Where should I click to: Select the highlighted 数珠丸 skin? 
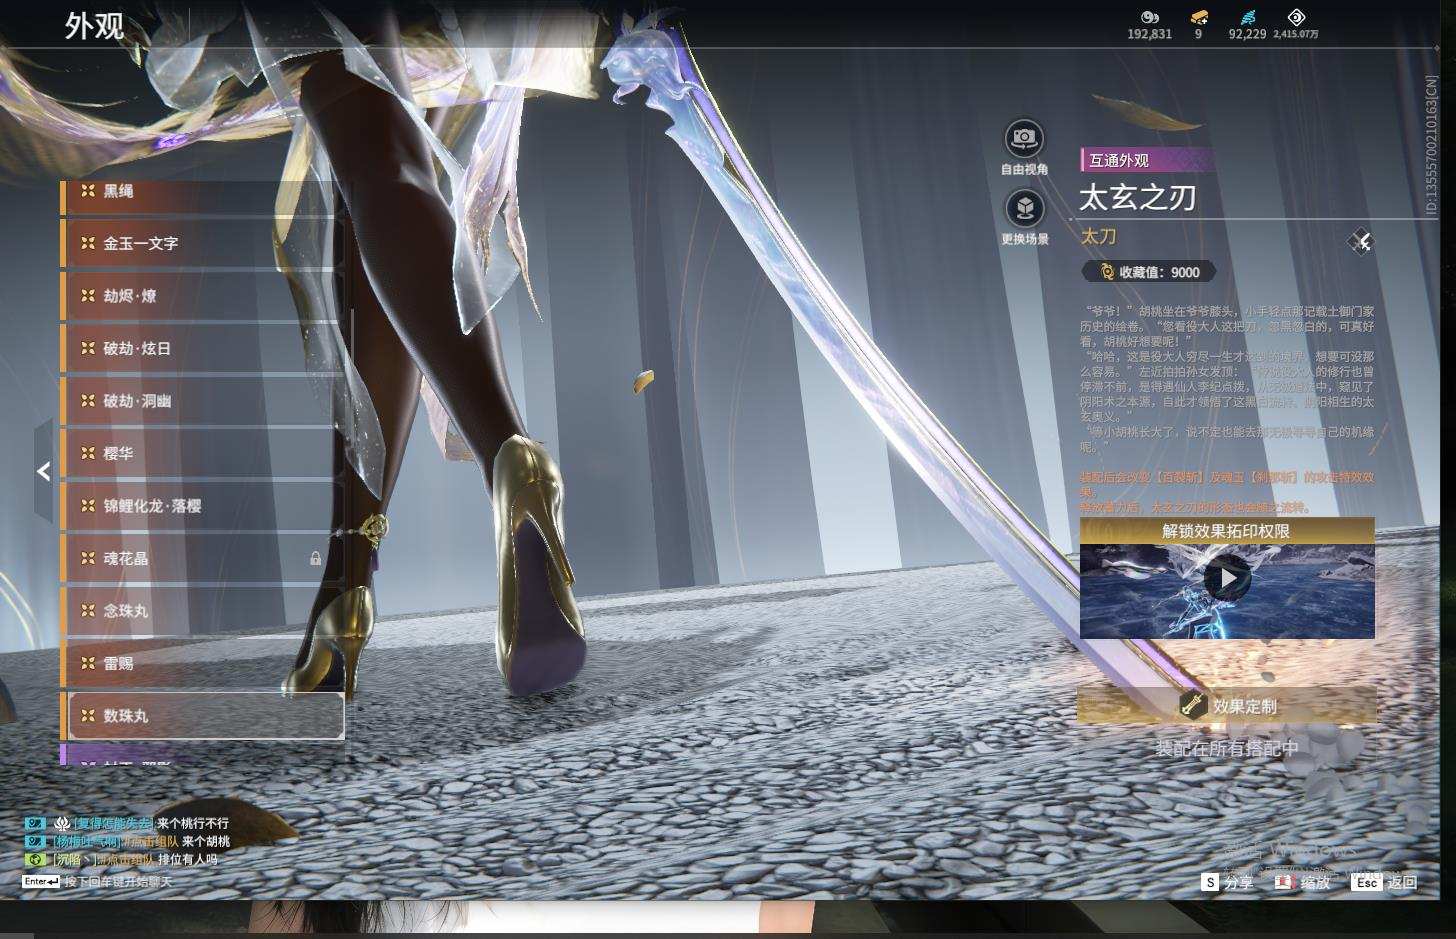[205, 716]
